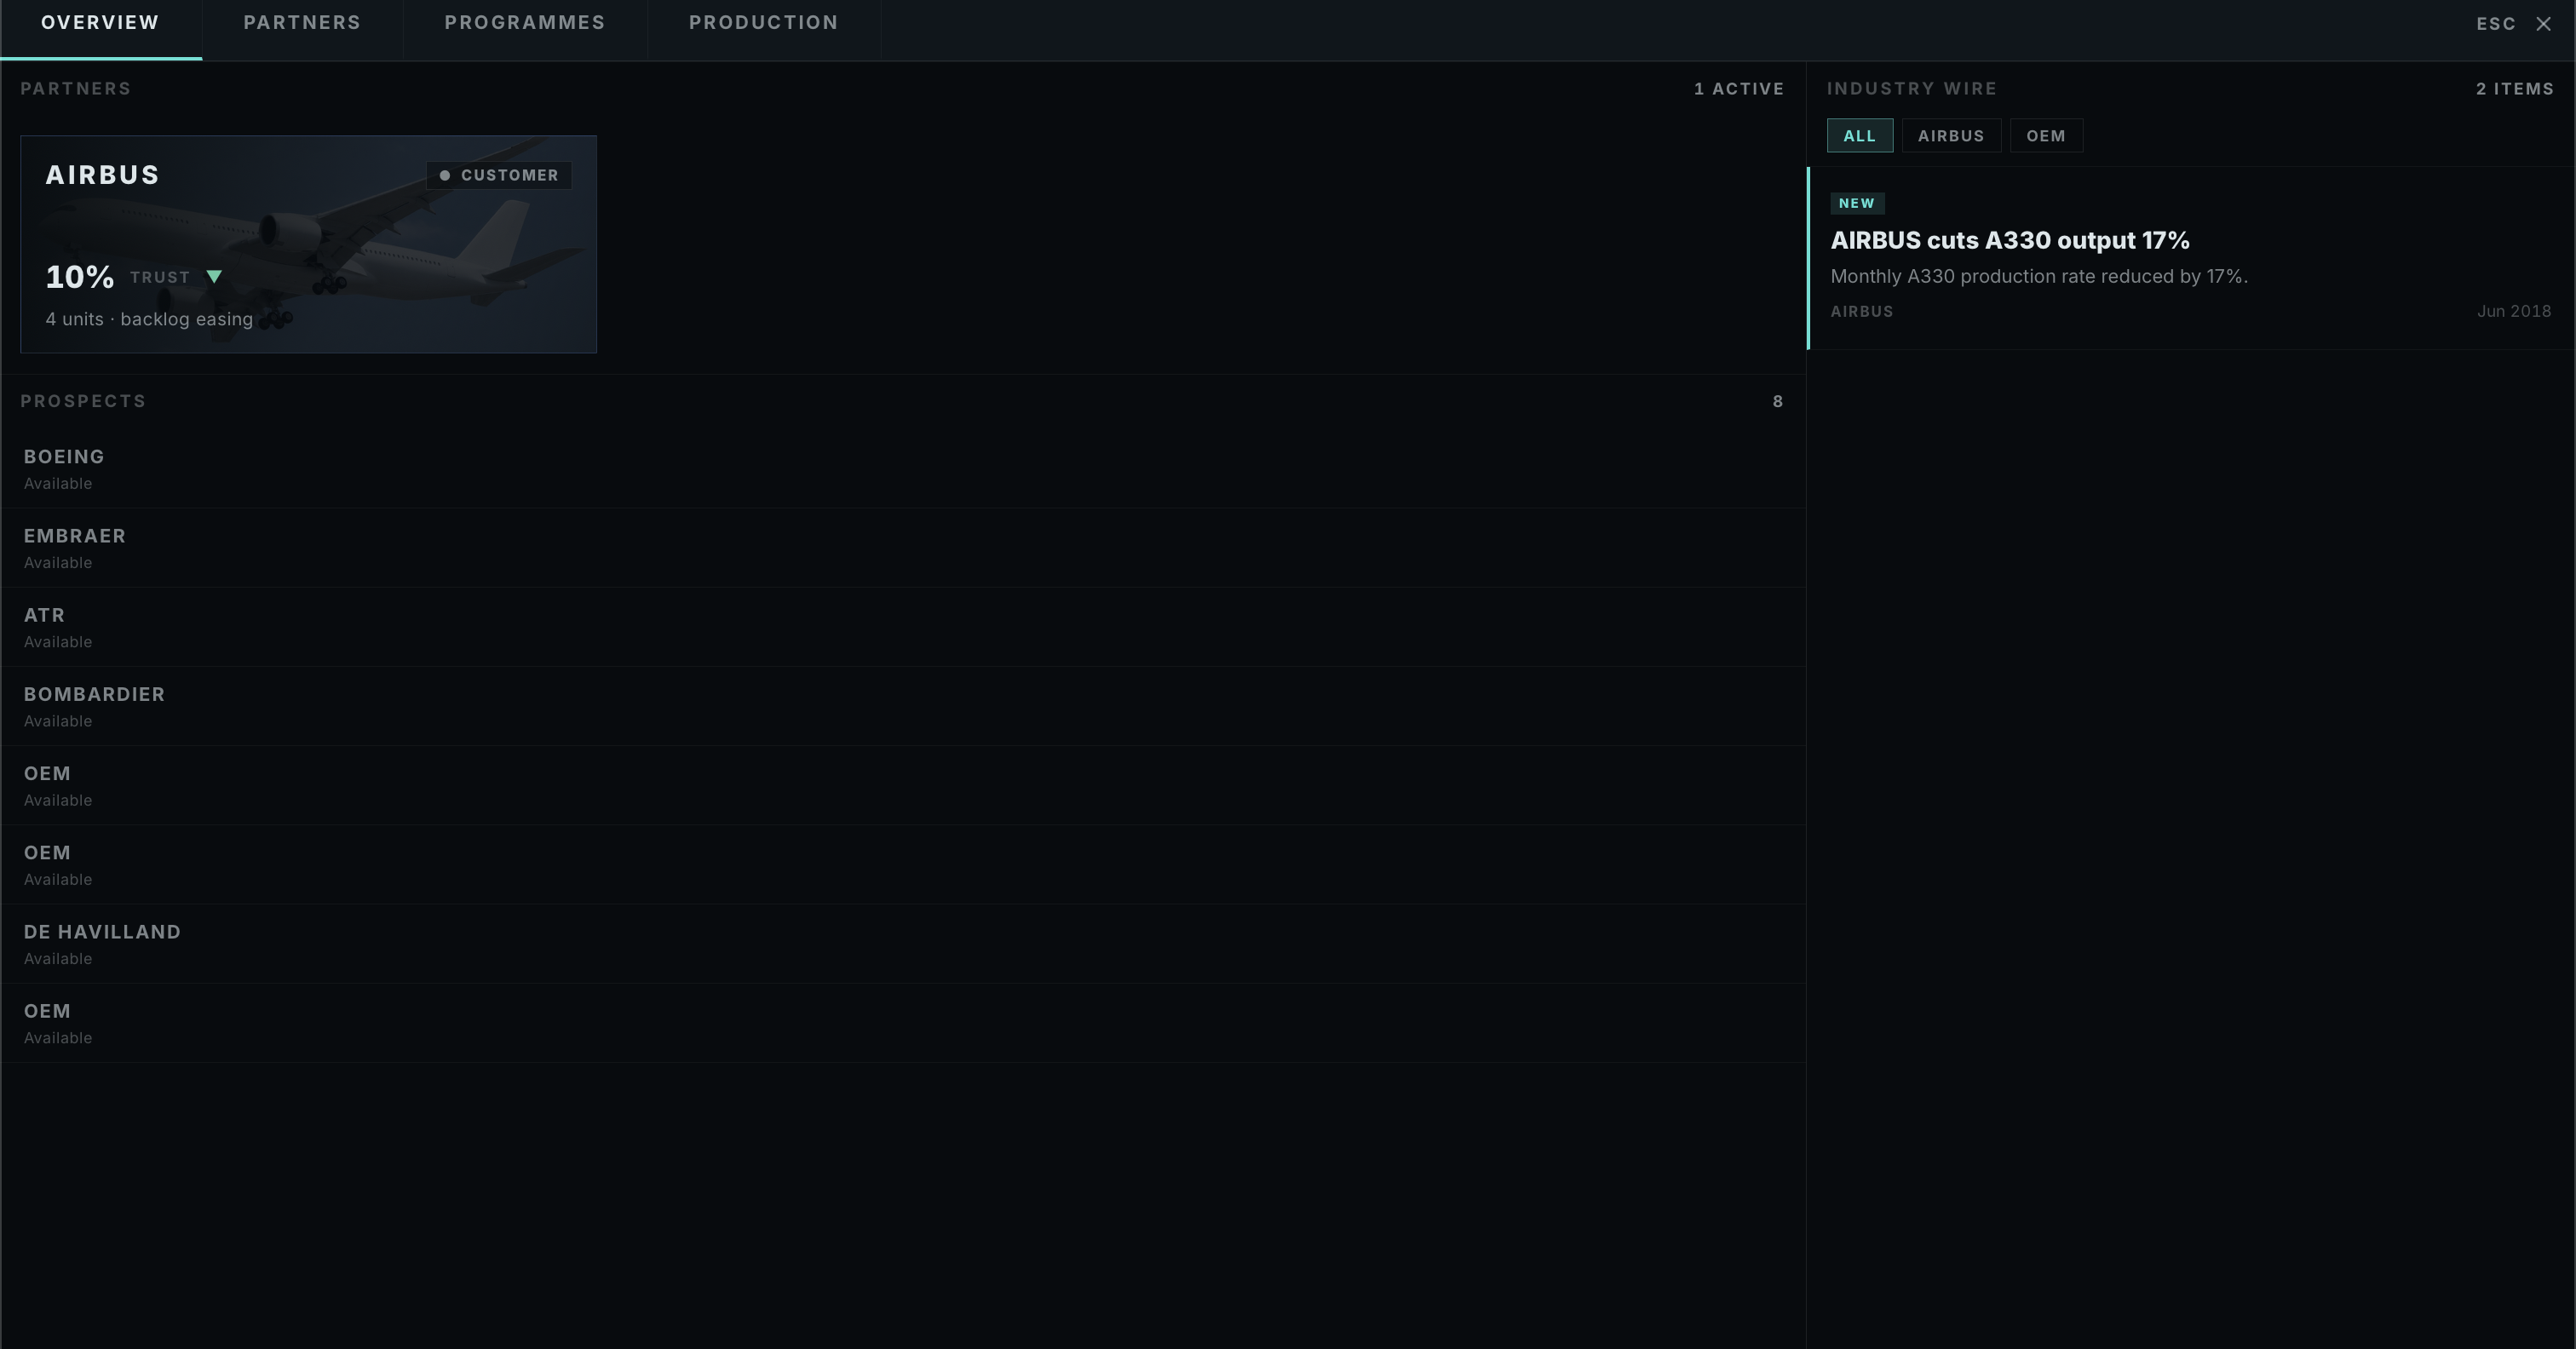Click the '4 units · backlog easing' text
2576x1349 pixels.
click(149, 319)
